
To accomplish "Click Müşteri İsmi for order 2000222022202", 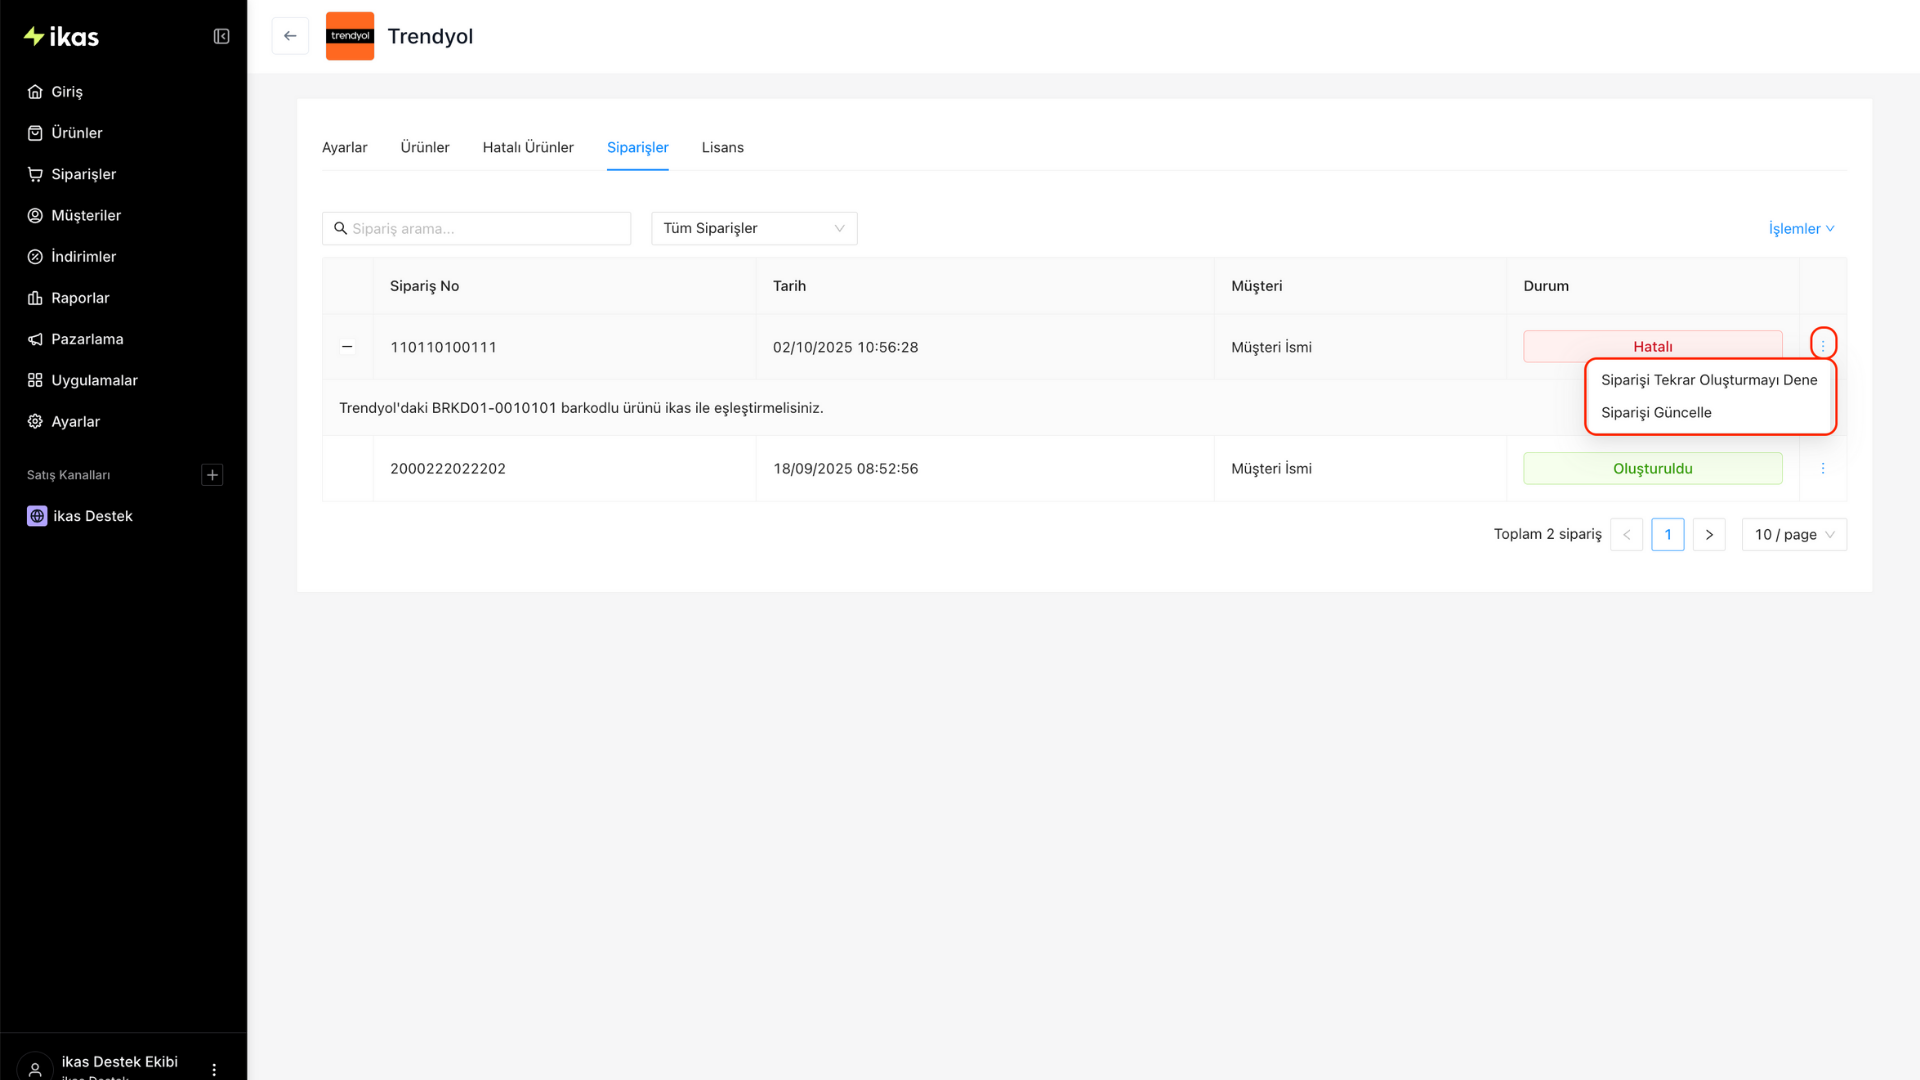I will 1271,469.
